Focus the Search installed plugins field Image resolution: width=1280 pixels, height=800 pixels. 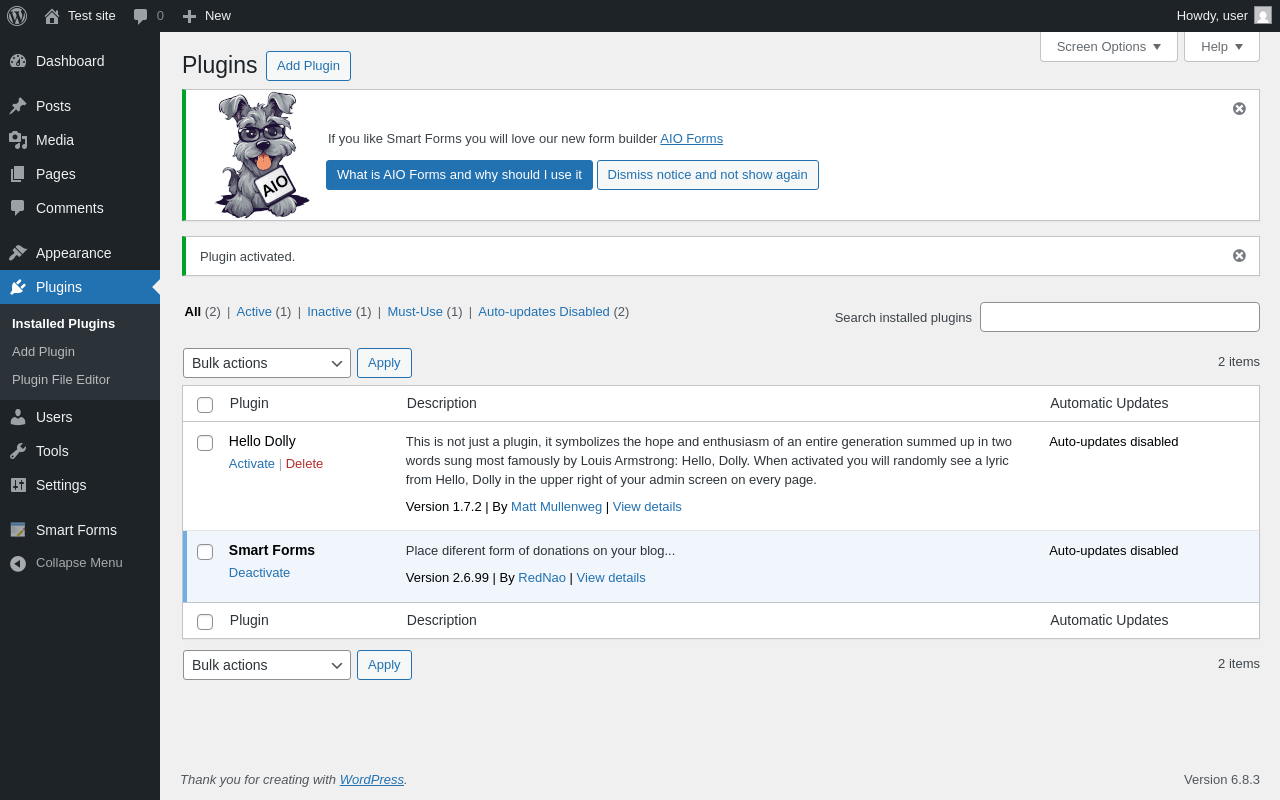[1120, 317]
